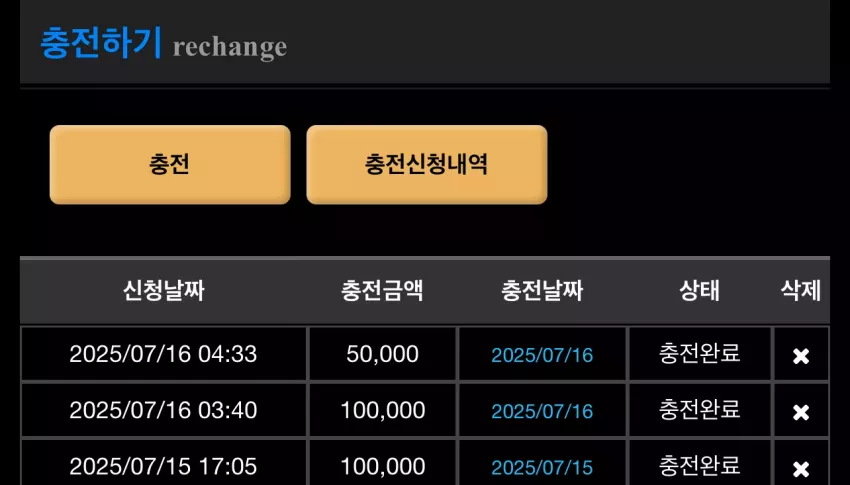
Task: Open the blue 2025/07/15 charge date link
Action: pos(542,468)
